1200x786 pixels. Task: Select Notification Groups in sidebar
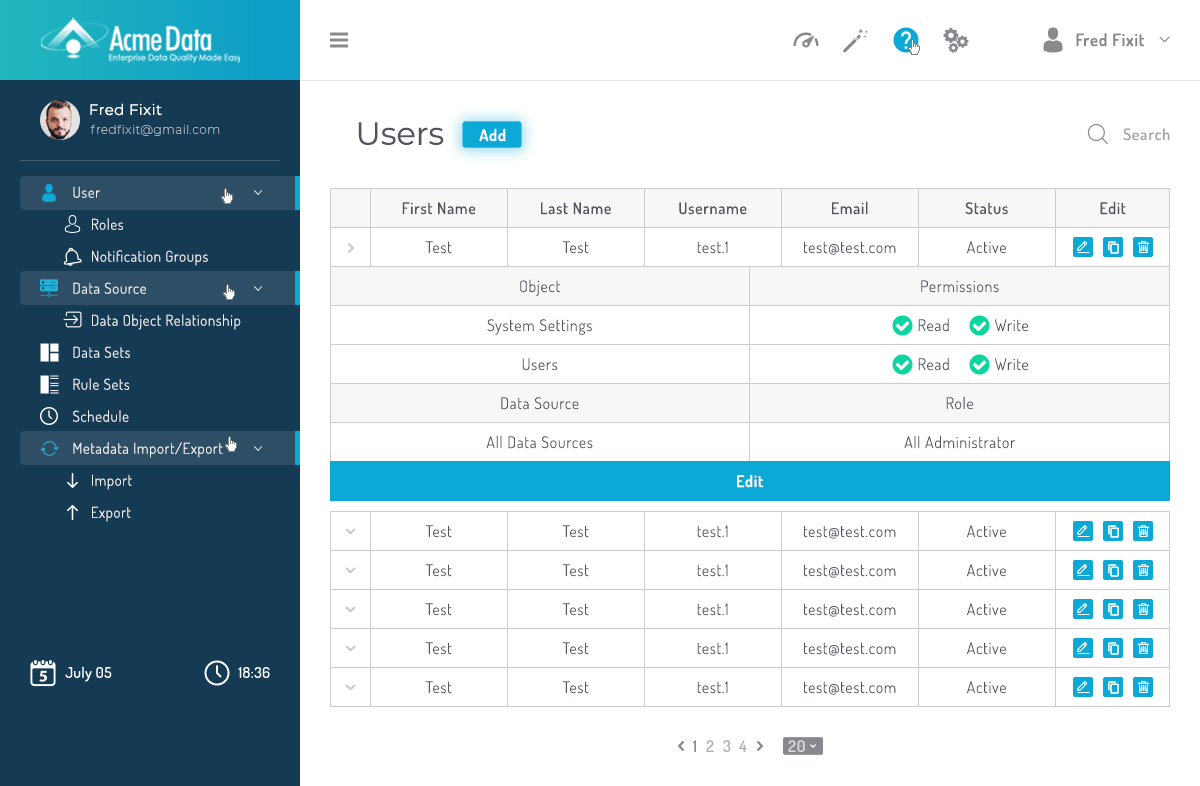coord(149,257)
